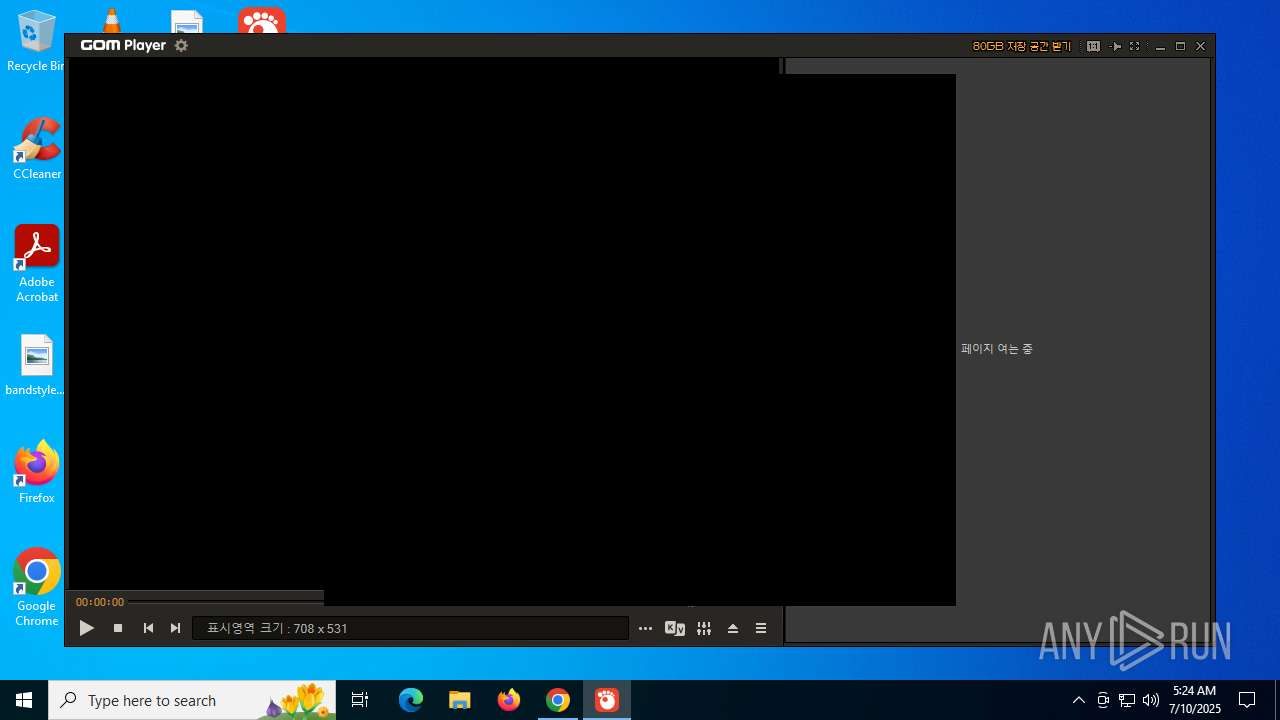Set window to 1:1 original size

click(x=1093, y=46)
